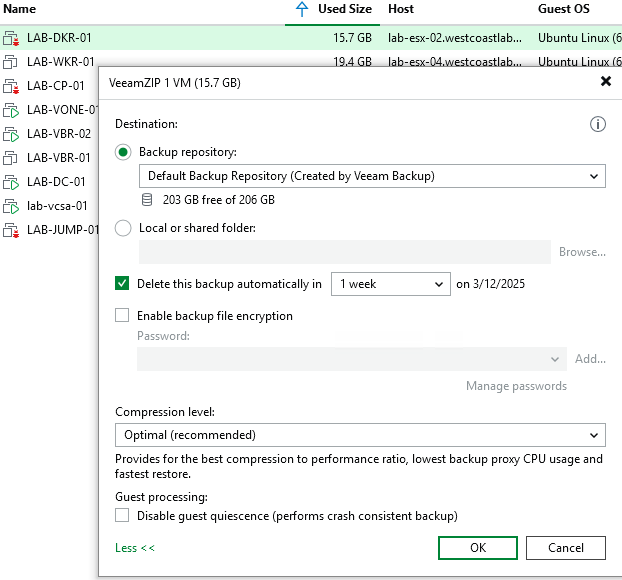Click the info icon in VeeamZIP dialog
The width and height of the screenshot is (622, 580).
[598, 124]
